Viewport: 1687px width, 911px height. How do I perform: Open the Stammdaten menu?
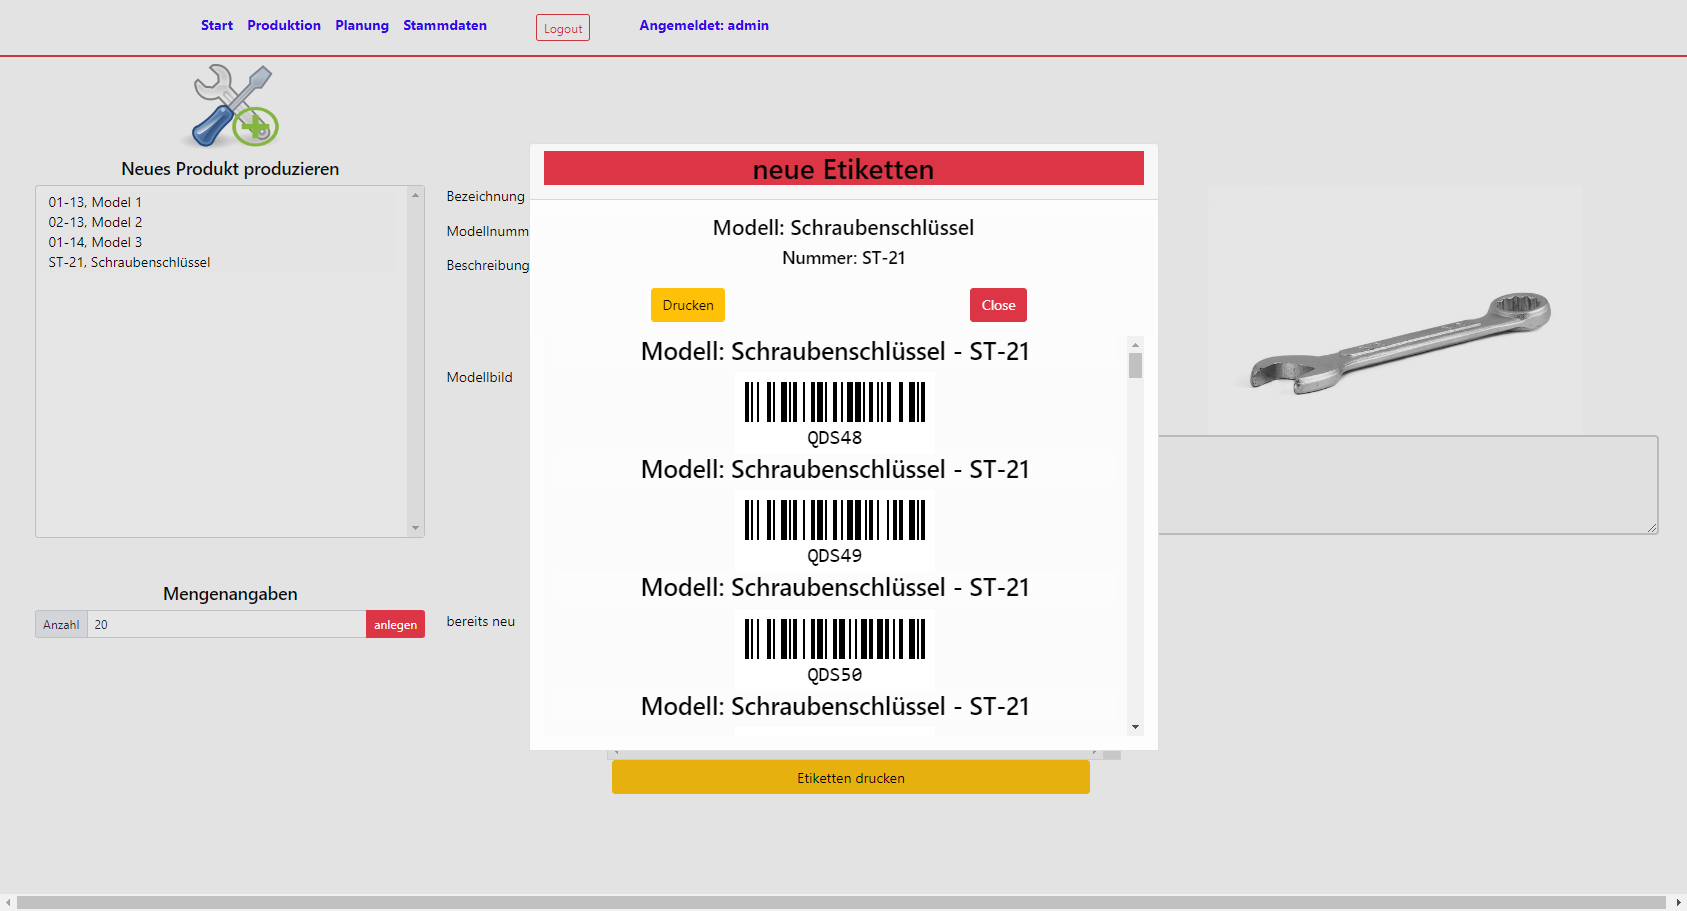coord(445,25)
